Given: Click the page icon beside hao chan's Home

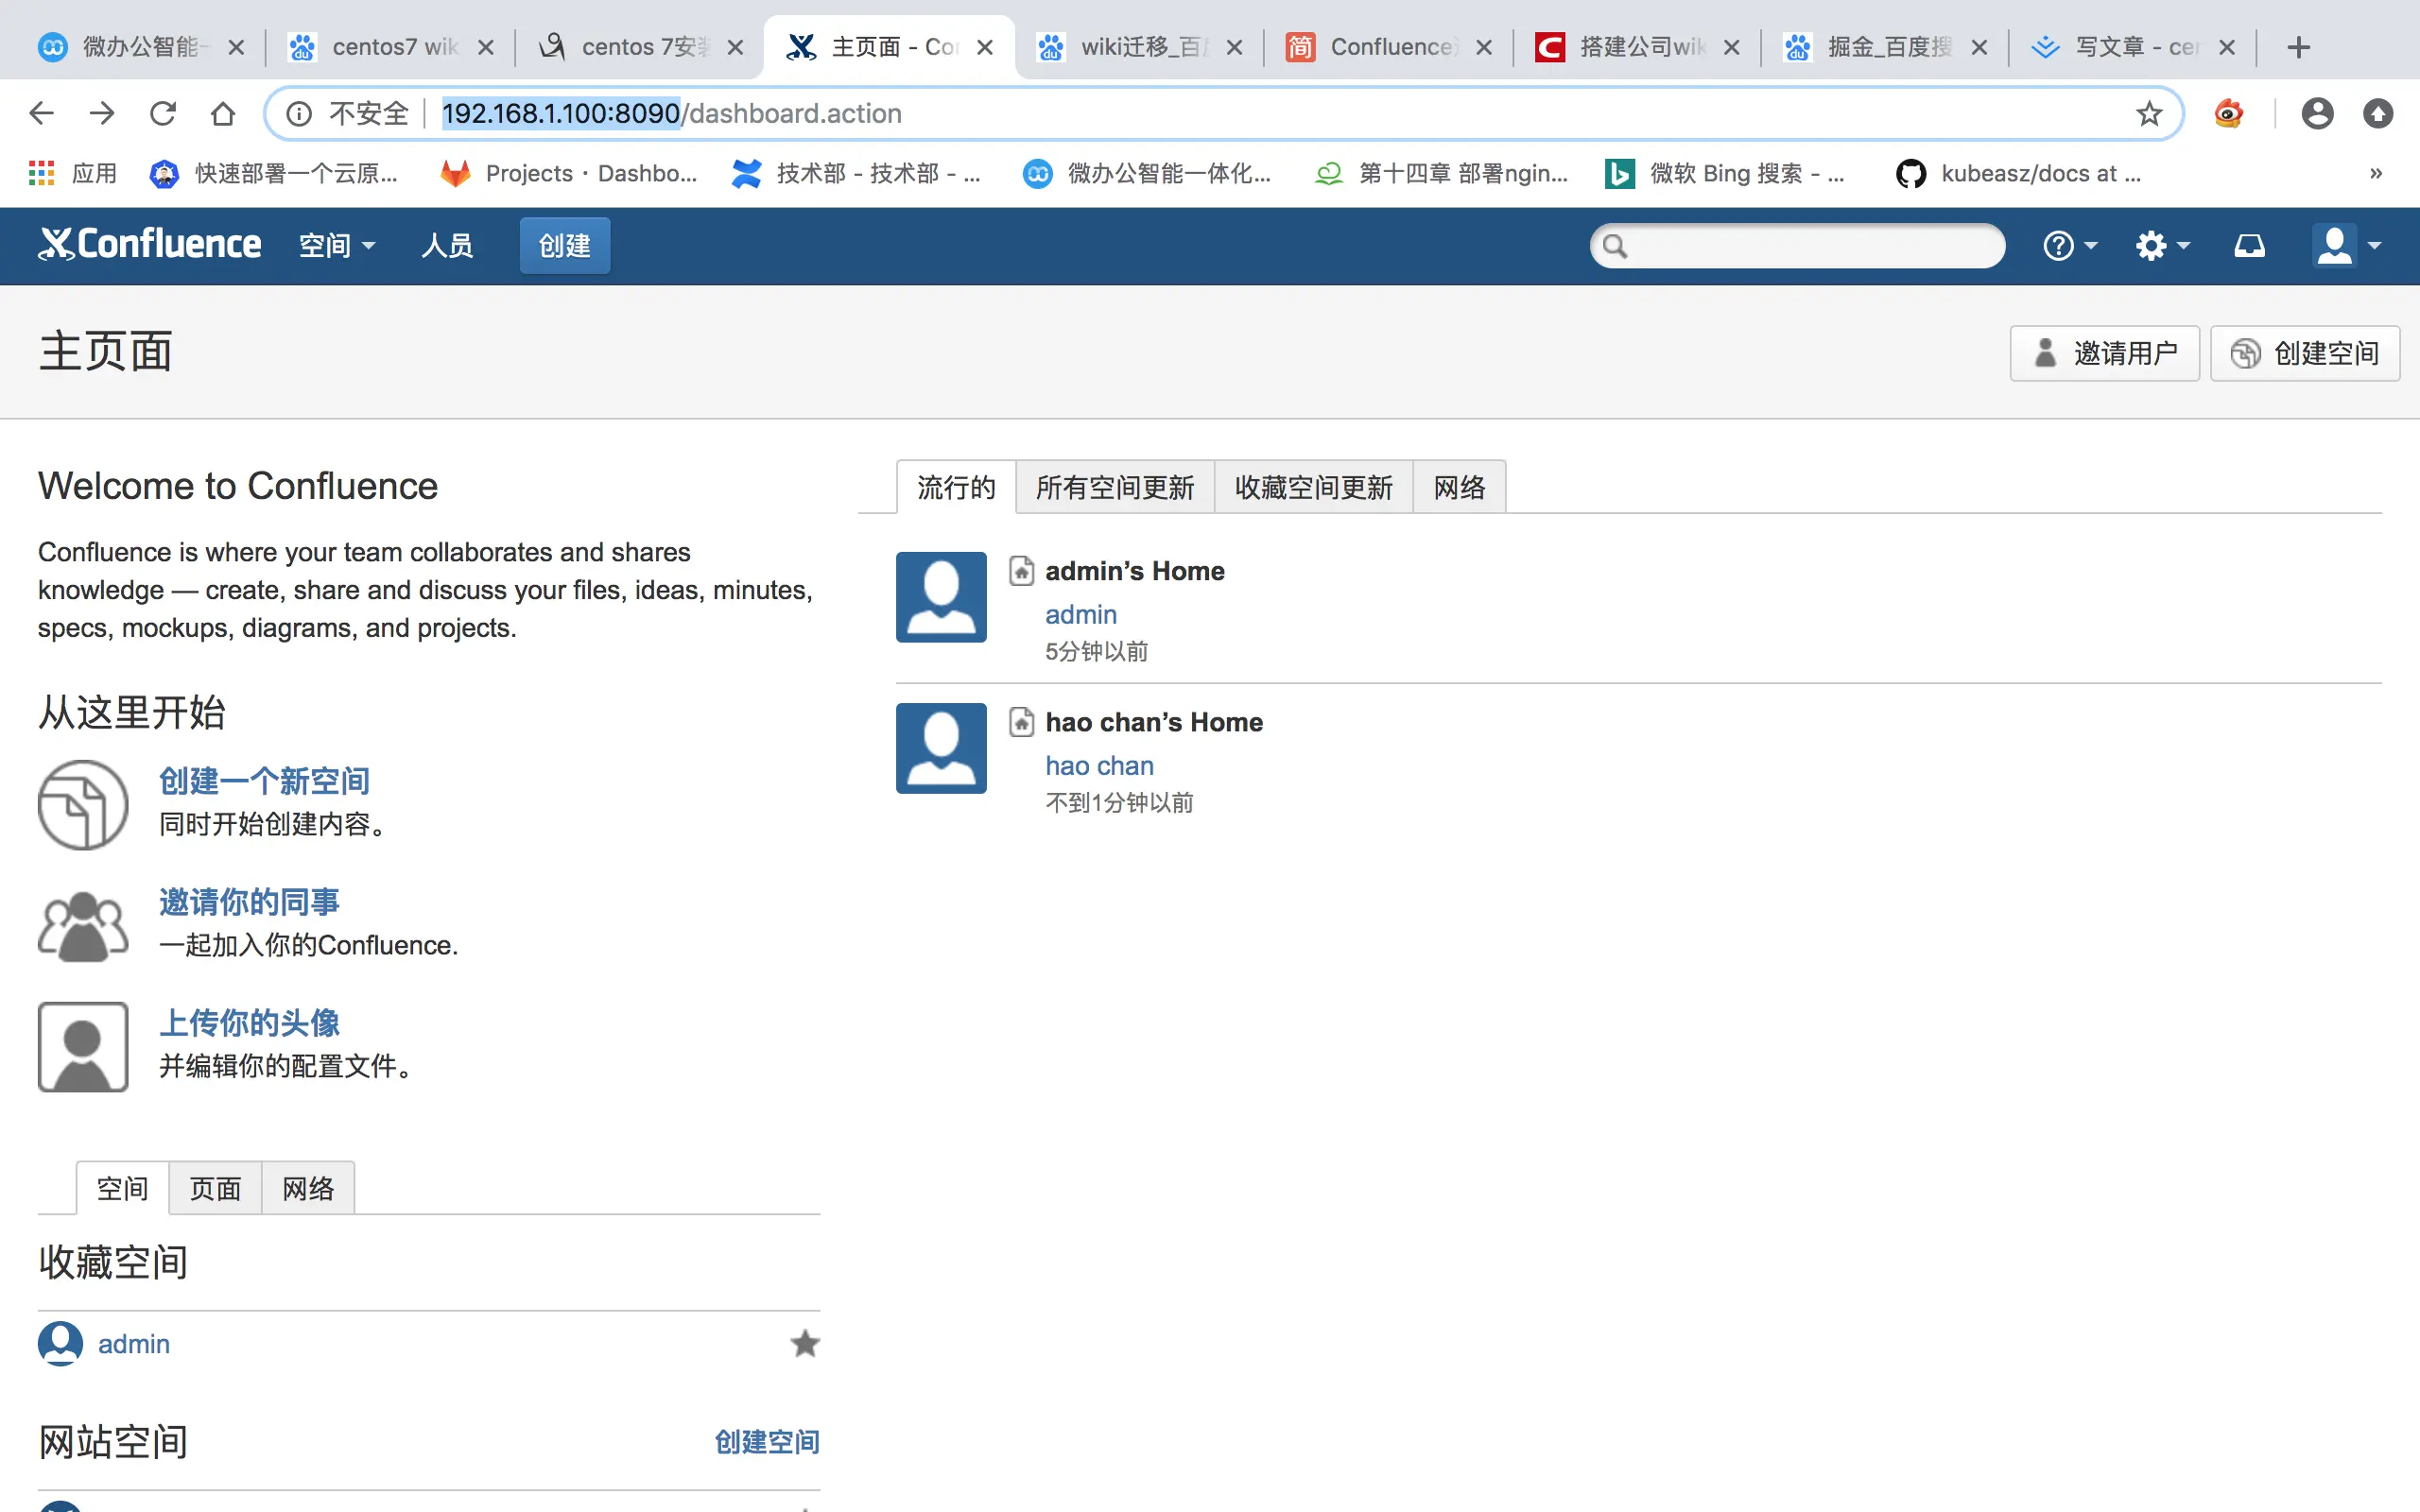Looking at the screenshot, I should 1021,722.
